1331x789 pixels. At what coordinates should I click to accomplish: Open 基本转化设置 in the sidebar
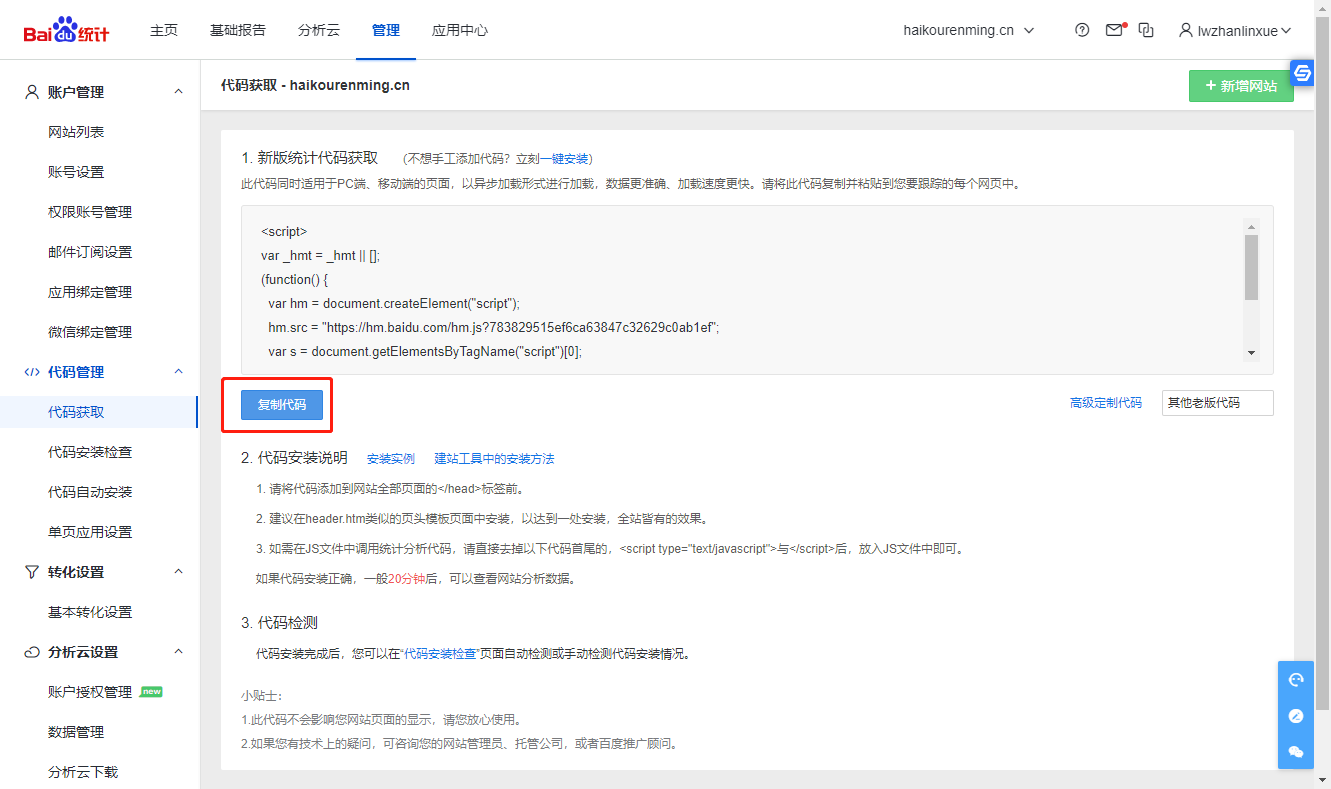(x=90, y=612)
